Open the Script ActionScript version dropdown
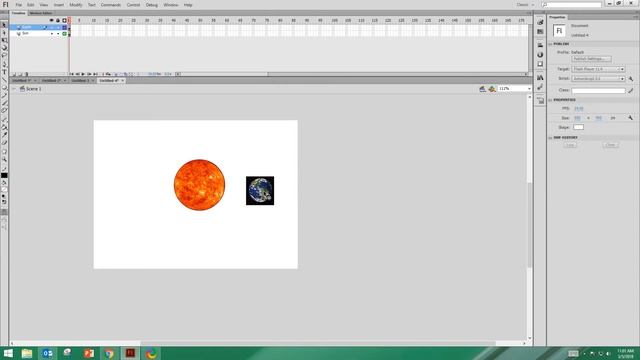 (x=598, y=78)
